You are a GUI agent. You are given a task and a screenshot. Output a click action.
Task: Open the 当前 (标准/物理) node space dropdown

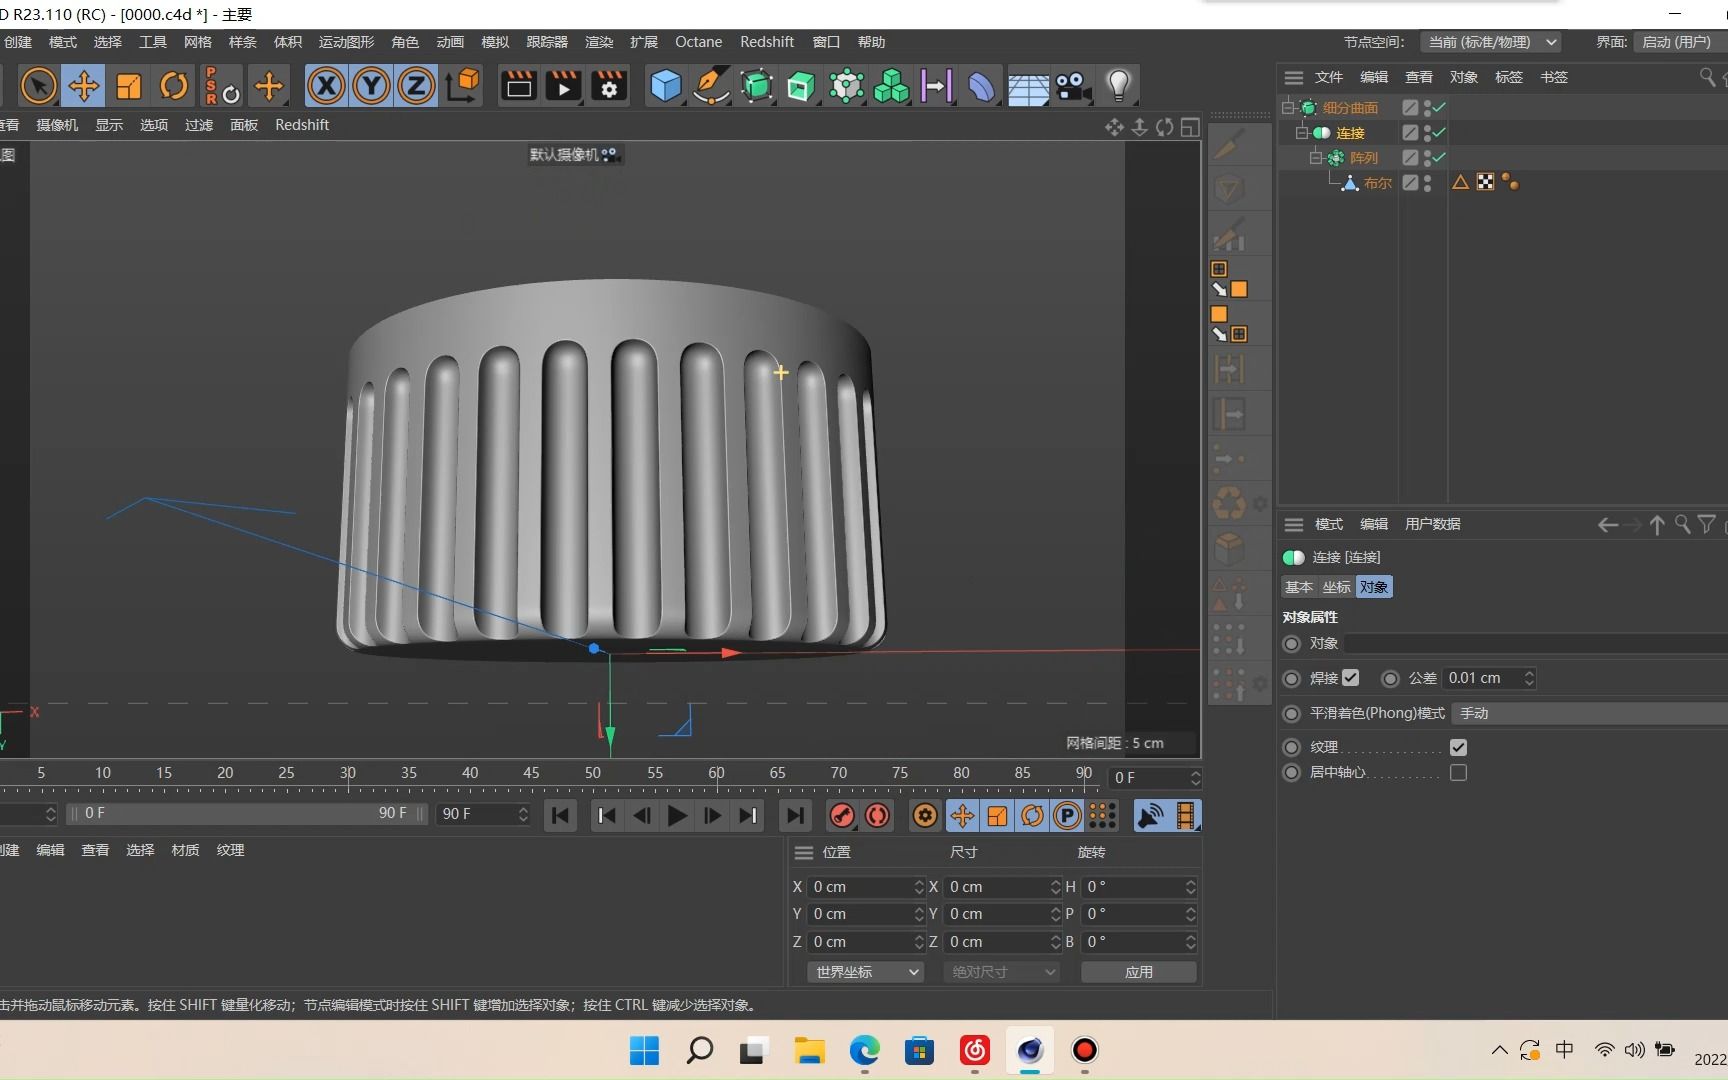tap(1491, 42)
